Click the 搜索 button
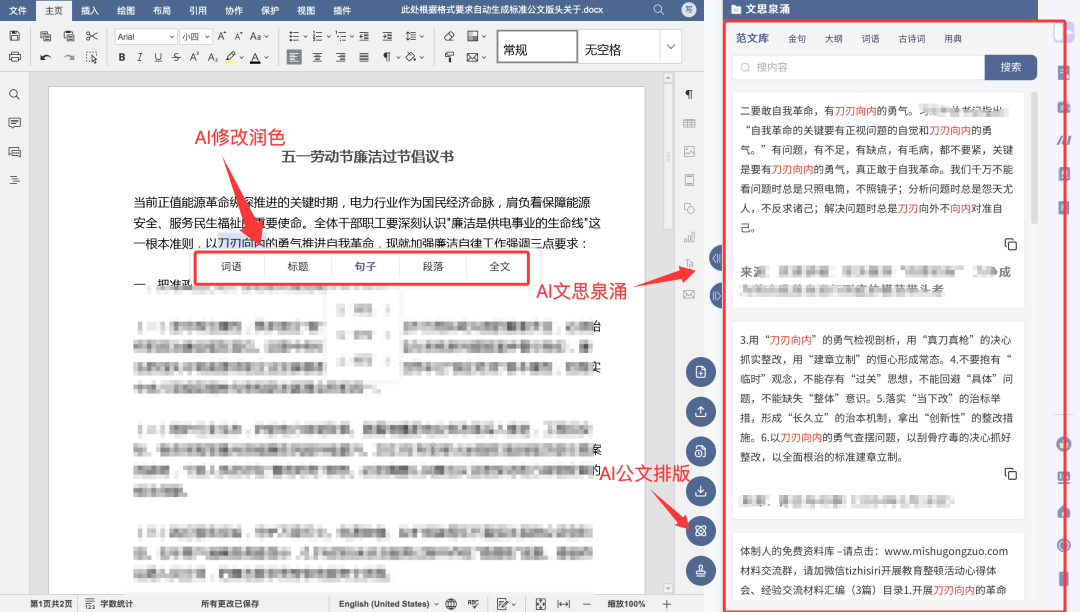1080x612 pixels. pos(1010,67)
